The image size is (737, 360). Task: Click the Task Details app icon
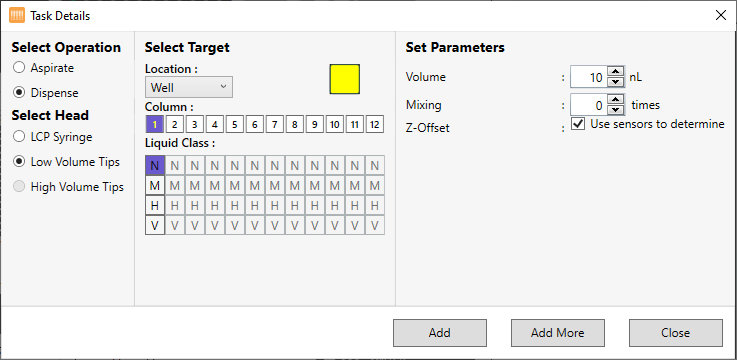[17, 16]
